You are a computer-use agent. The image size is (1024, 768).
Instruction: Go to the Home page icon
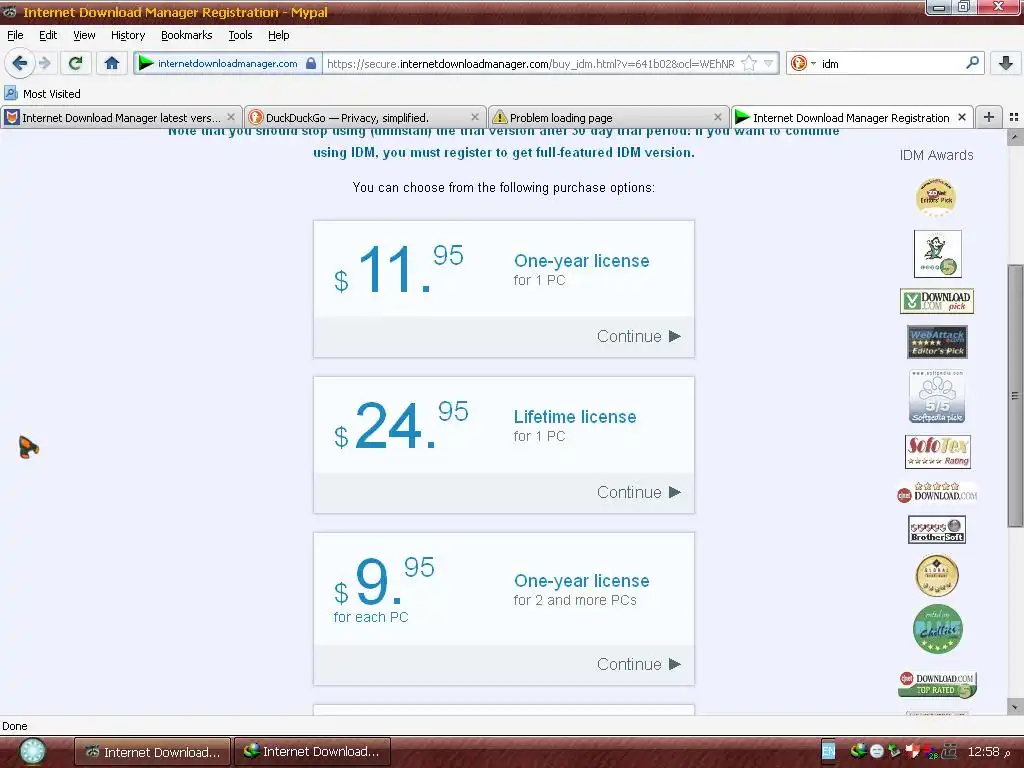tap(112, 63)
